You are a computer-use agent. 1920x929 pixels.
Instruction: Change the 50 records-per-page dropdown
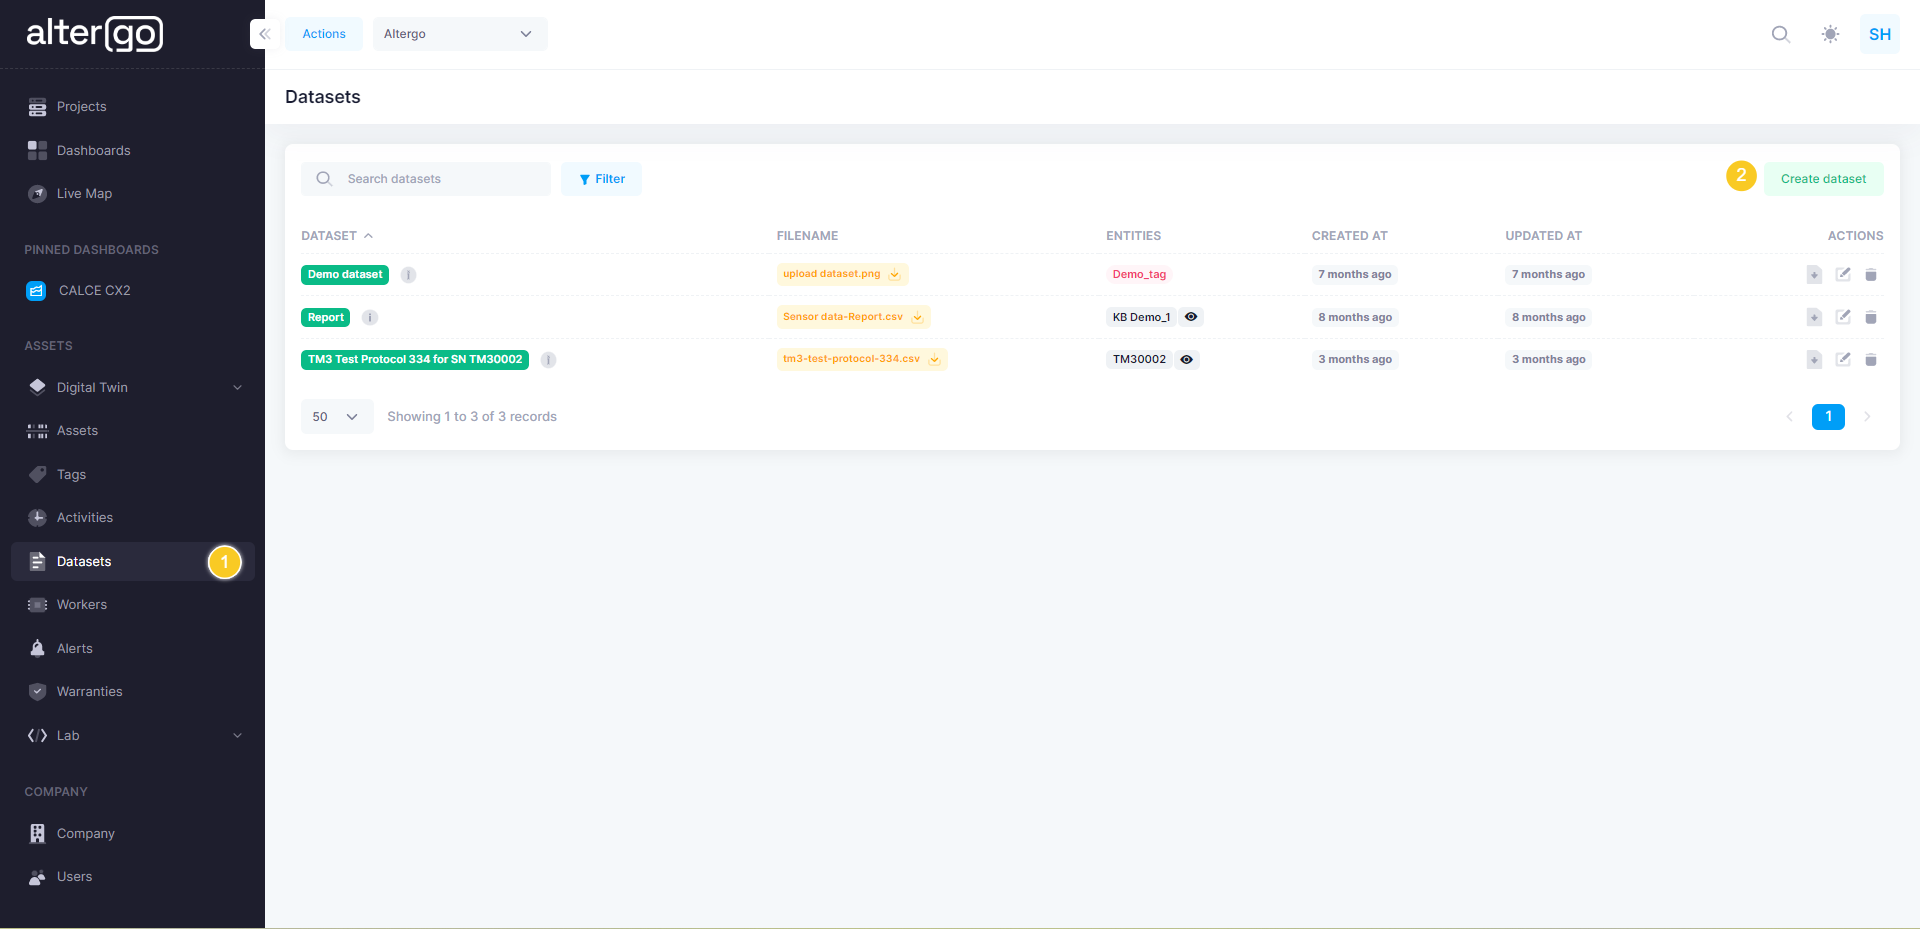pyautogui.click(x=336, y=417)
